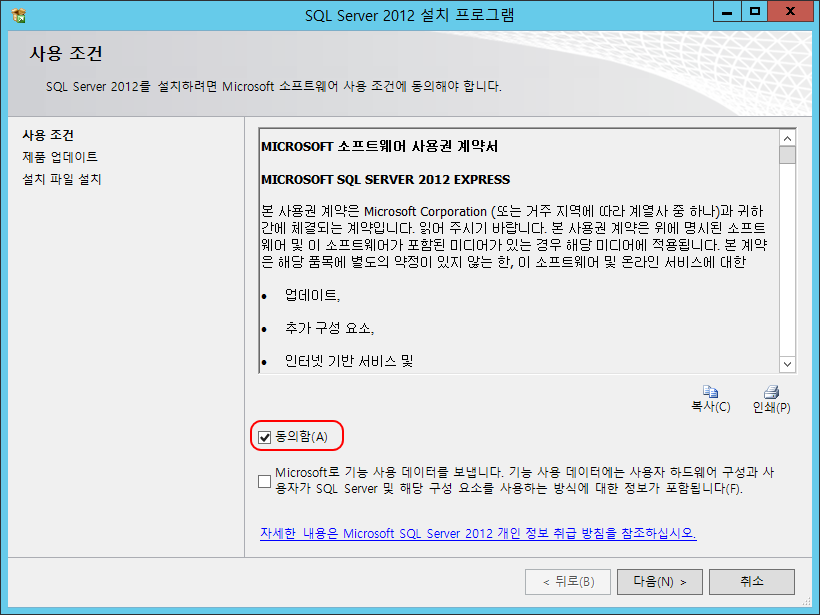The image size is (820, 615).
Task: Minimize the SQL Server 2012 setup window
Action: (727, 12)
